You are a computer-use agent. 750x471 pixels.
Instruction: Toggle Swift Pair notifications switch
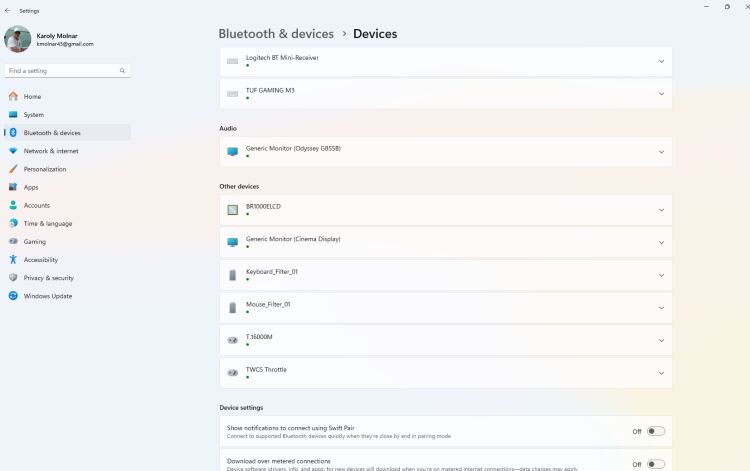[x=656, y=431]
